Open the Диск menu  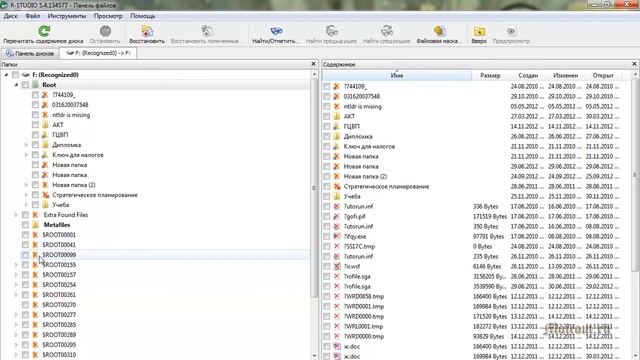point(11,16)
